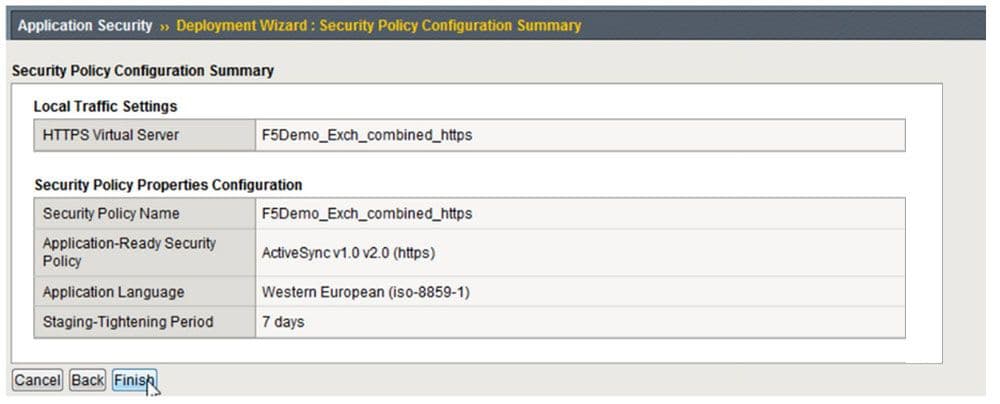This screenshot has width=1000, height=404.
Task: Click the Application Language label
Action: [x=113, y=292]
